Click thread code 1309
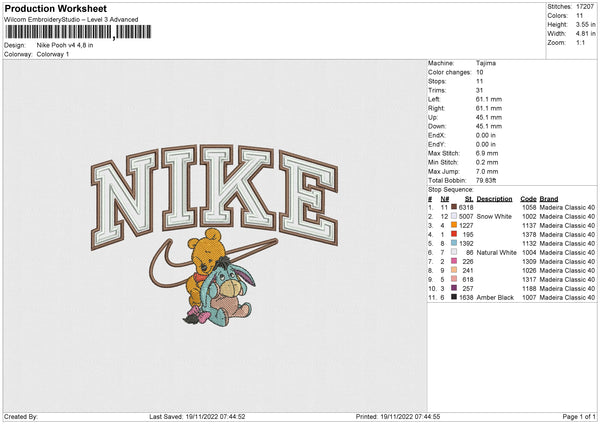 (x=529, y=261)
